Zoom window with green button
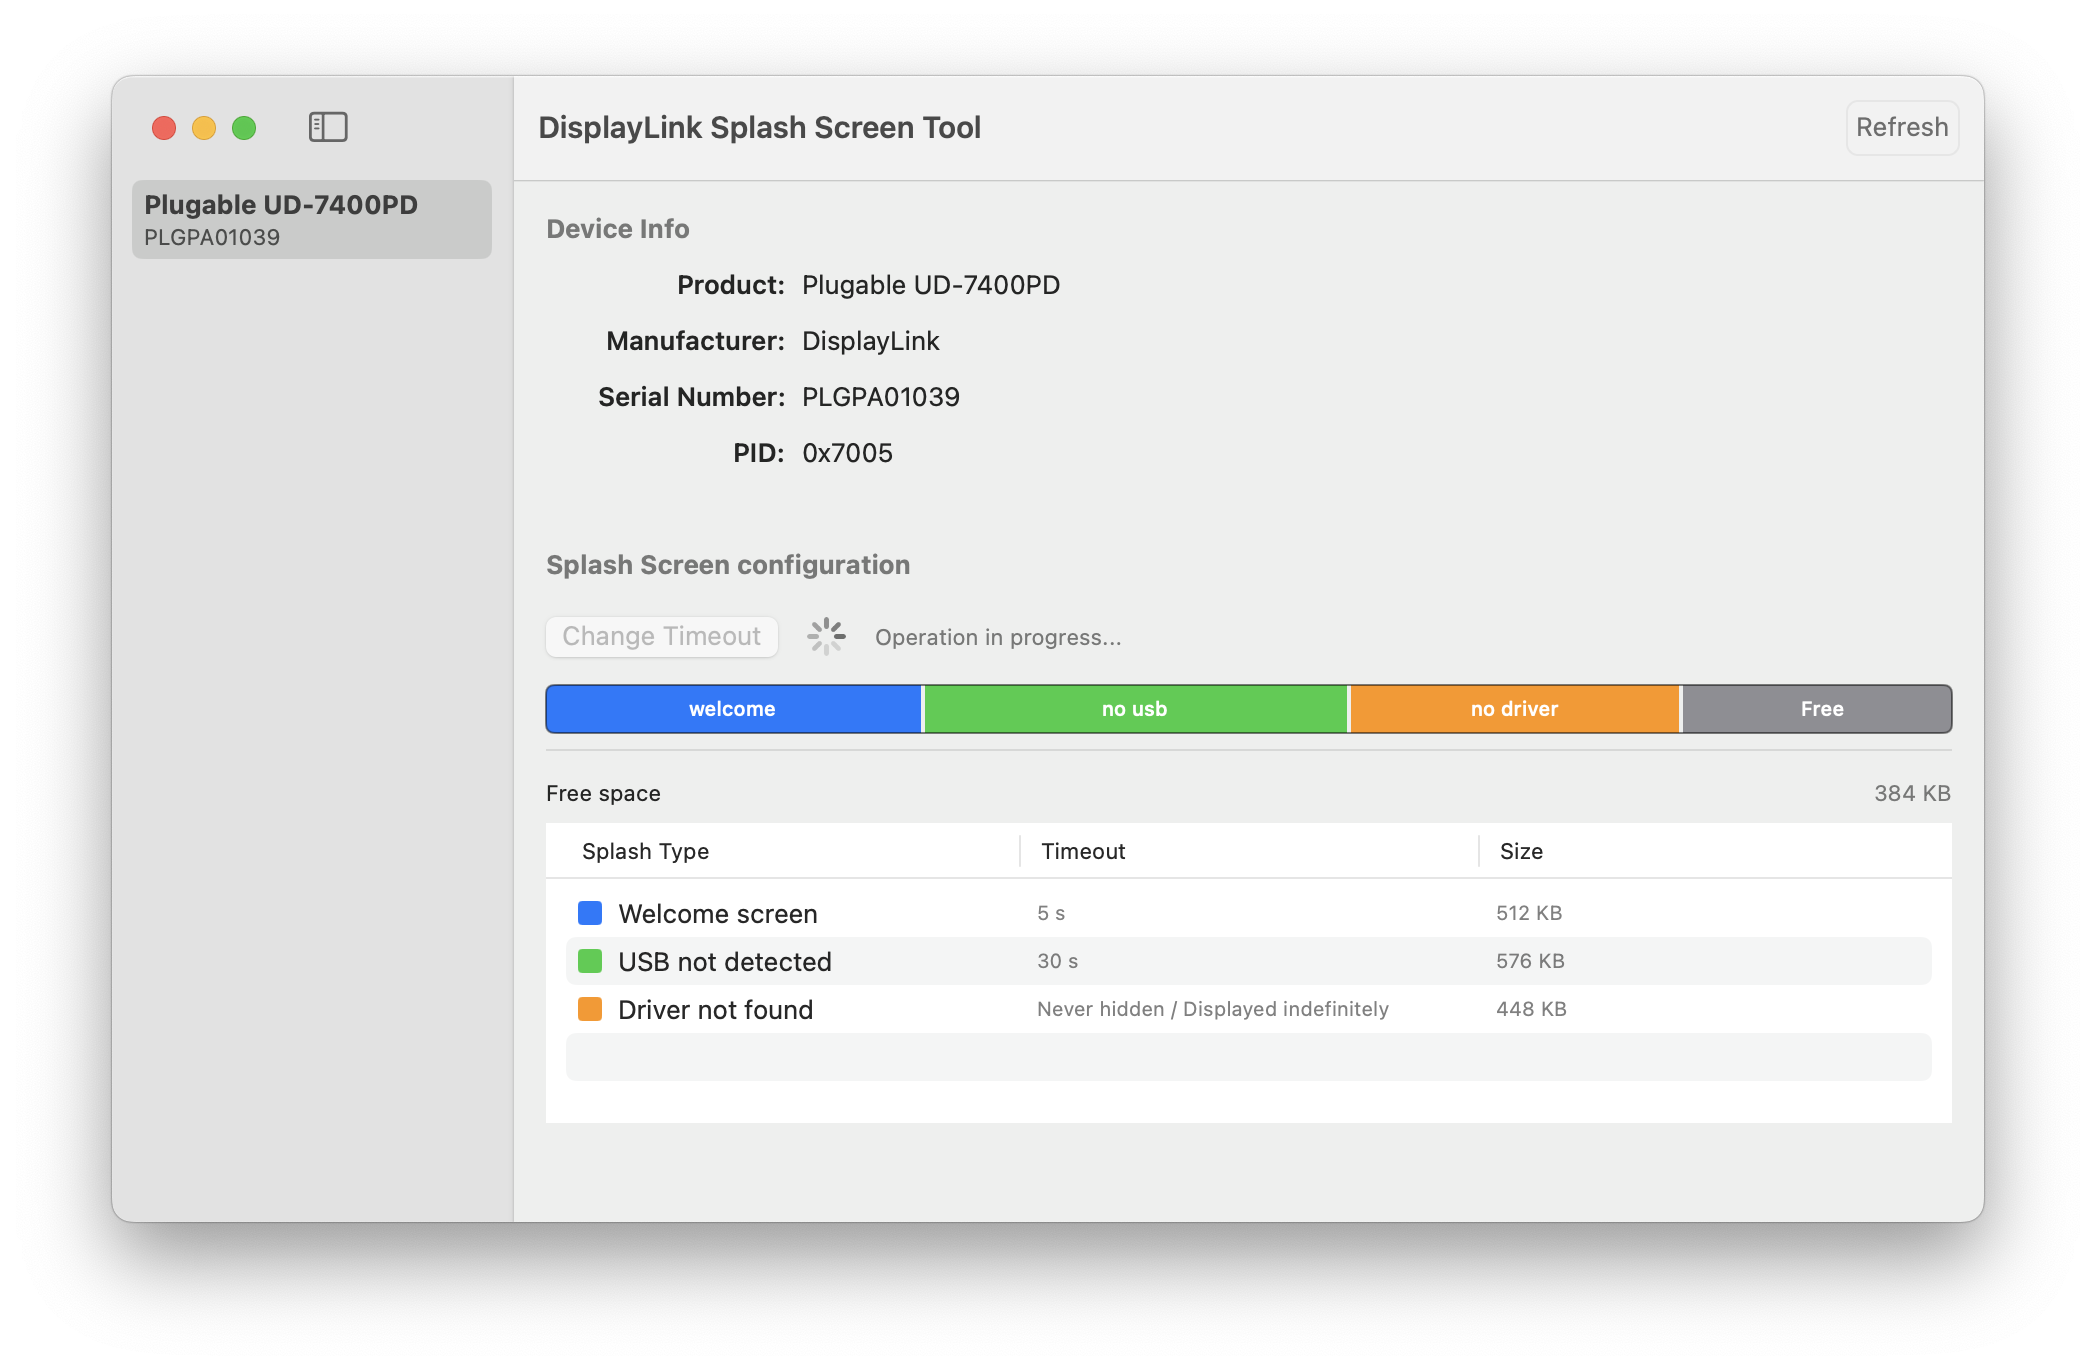The width and height of the screenshot is (2096, 1370). coord(244,128)
